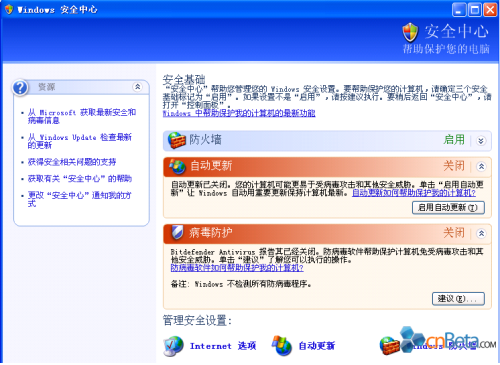
Task: Click the question mark help icon in Resources
Action: (x=20, y=88)
